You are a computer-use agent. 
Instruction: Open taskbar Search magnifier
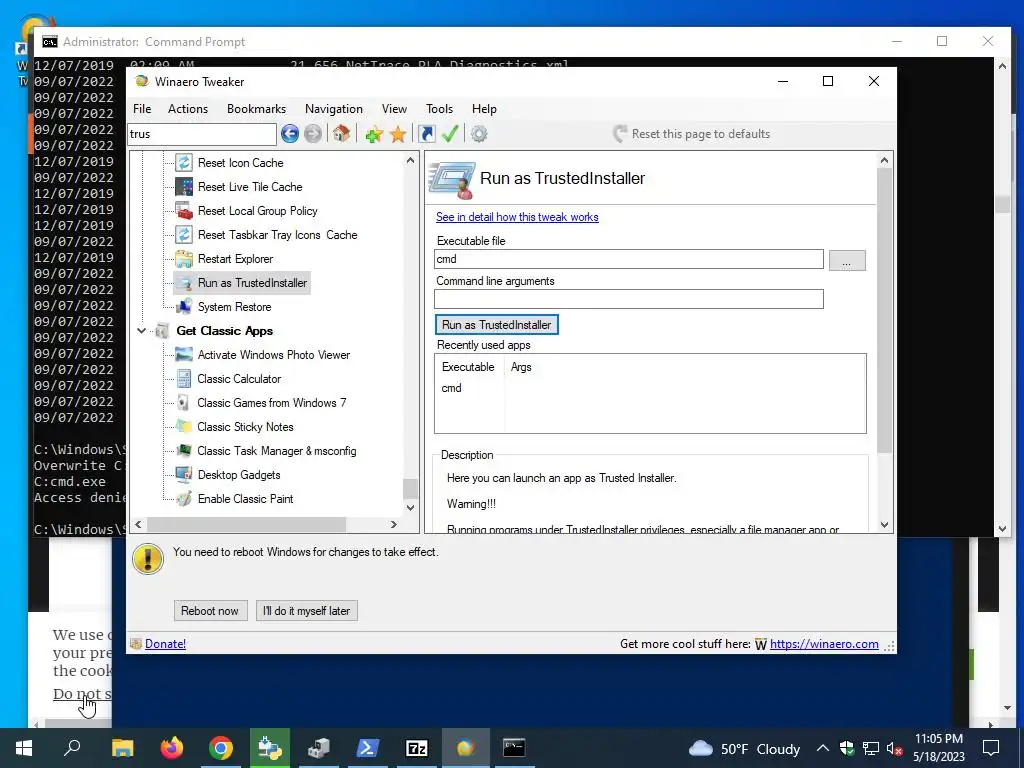tap(72, 748)
